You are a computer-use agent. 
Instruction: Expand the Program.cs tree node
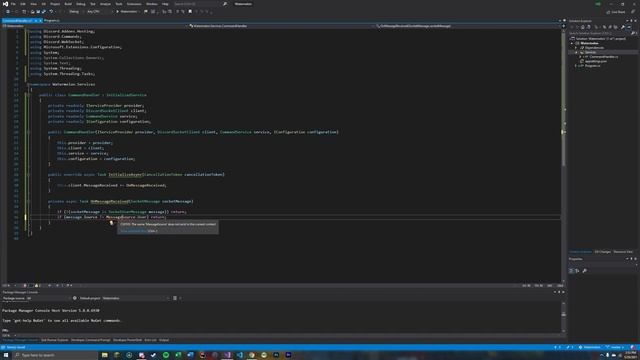coord(576,66)
